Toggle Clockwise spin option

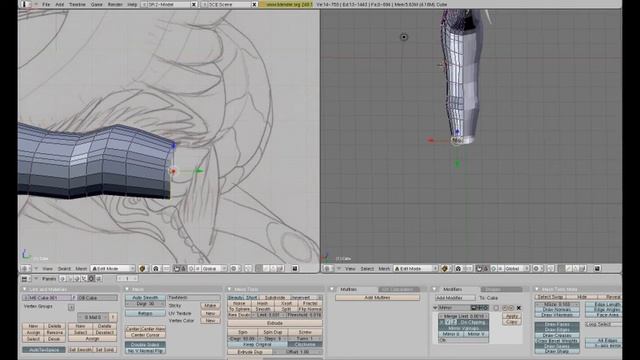coord(304,344)
